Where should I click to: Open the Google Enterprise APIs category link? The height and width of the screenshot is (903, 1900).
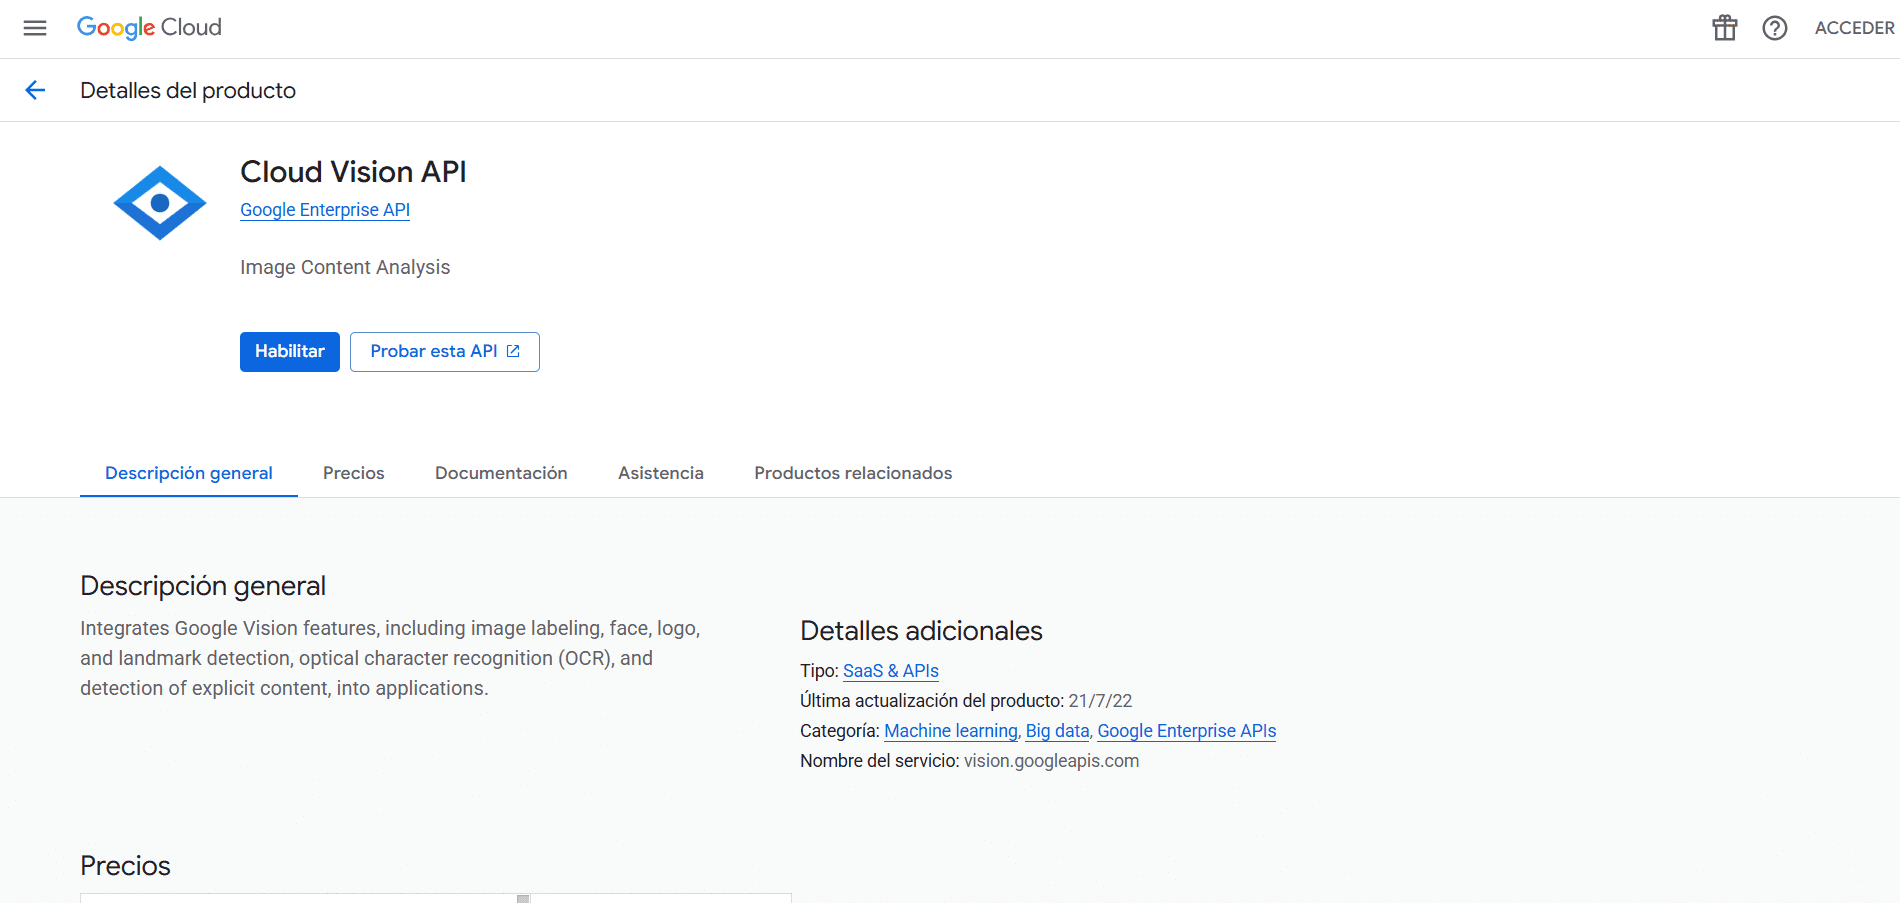(x=1186, y=731)
